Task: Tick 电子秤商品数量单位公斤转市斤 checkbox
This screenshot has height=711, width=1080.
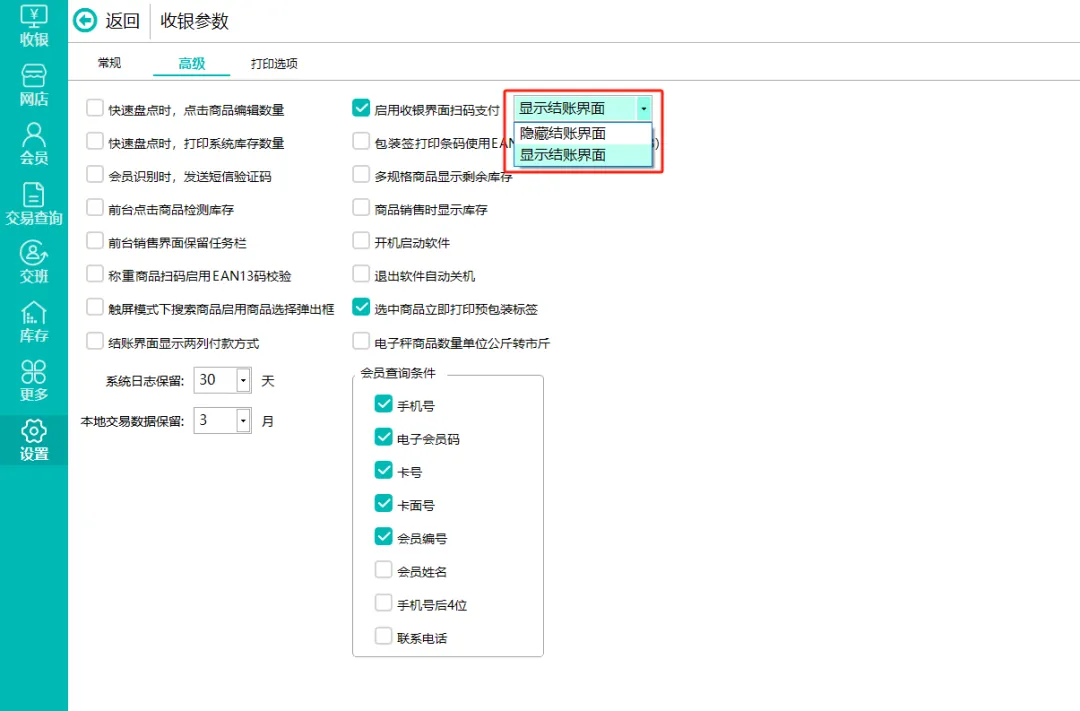Action: click(x=361, y=341)
